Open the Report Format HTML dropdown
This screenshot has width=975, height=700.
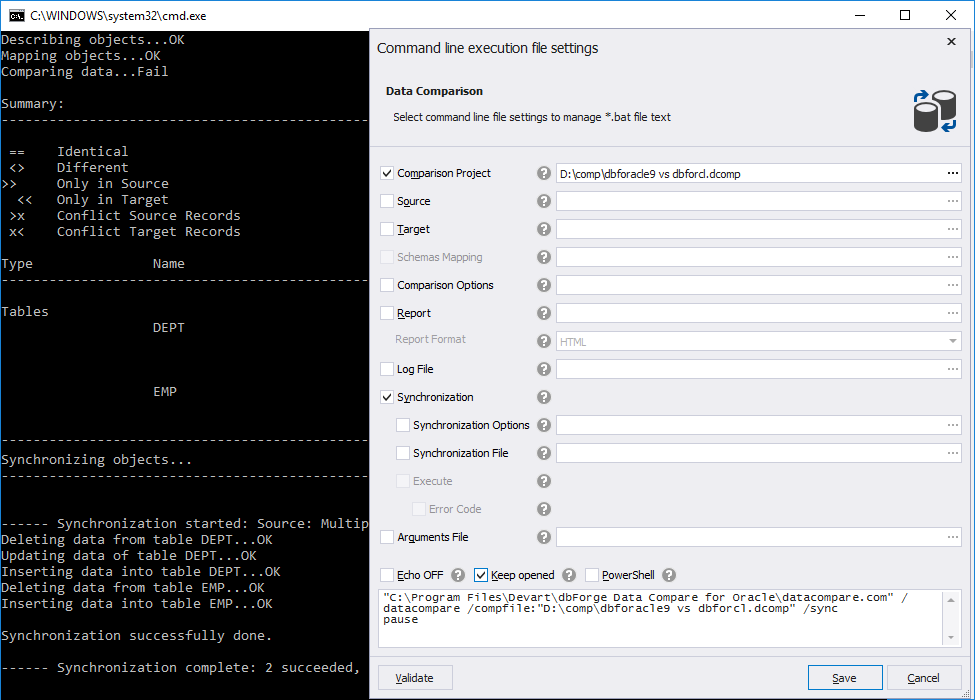[x=759, y=341]
